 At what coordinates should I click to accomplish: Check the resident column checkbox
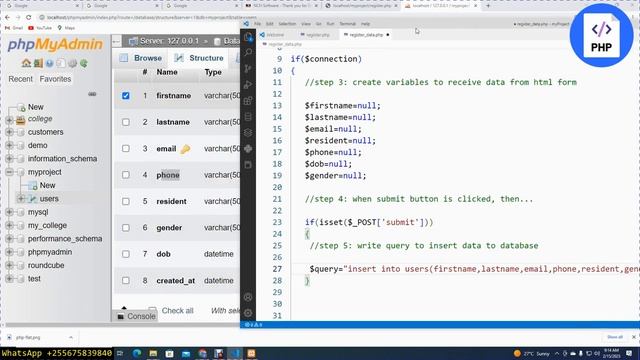[126, 201]
